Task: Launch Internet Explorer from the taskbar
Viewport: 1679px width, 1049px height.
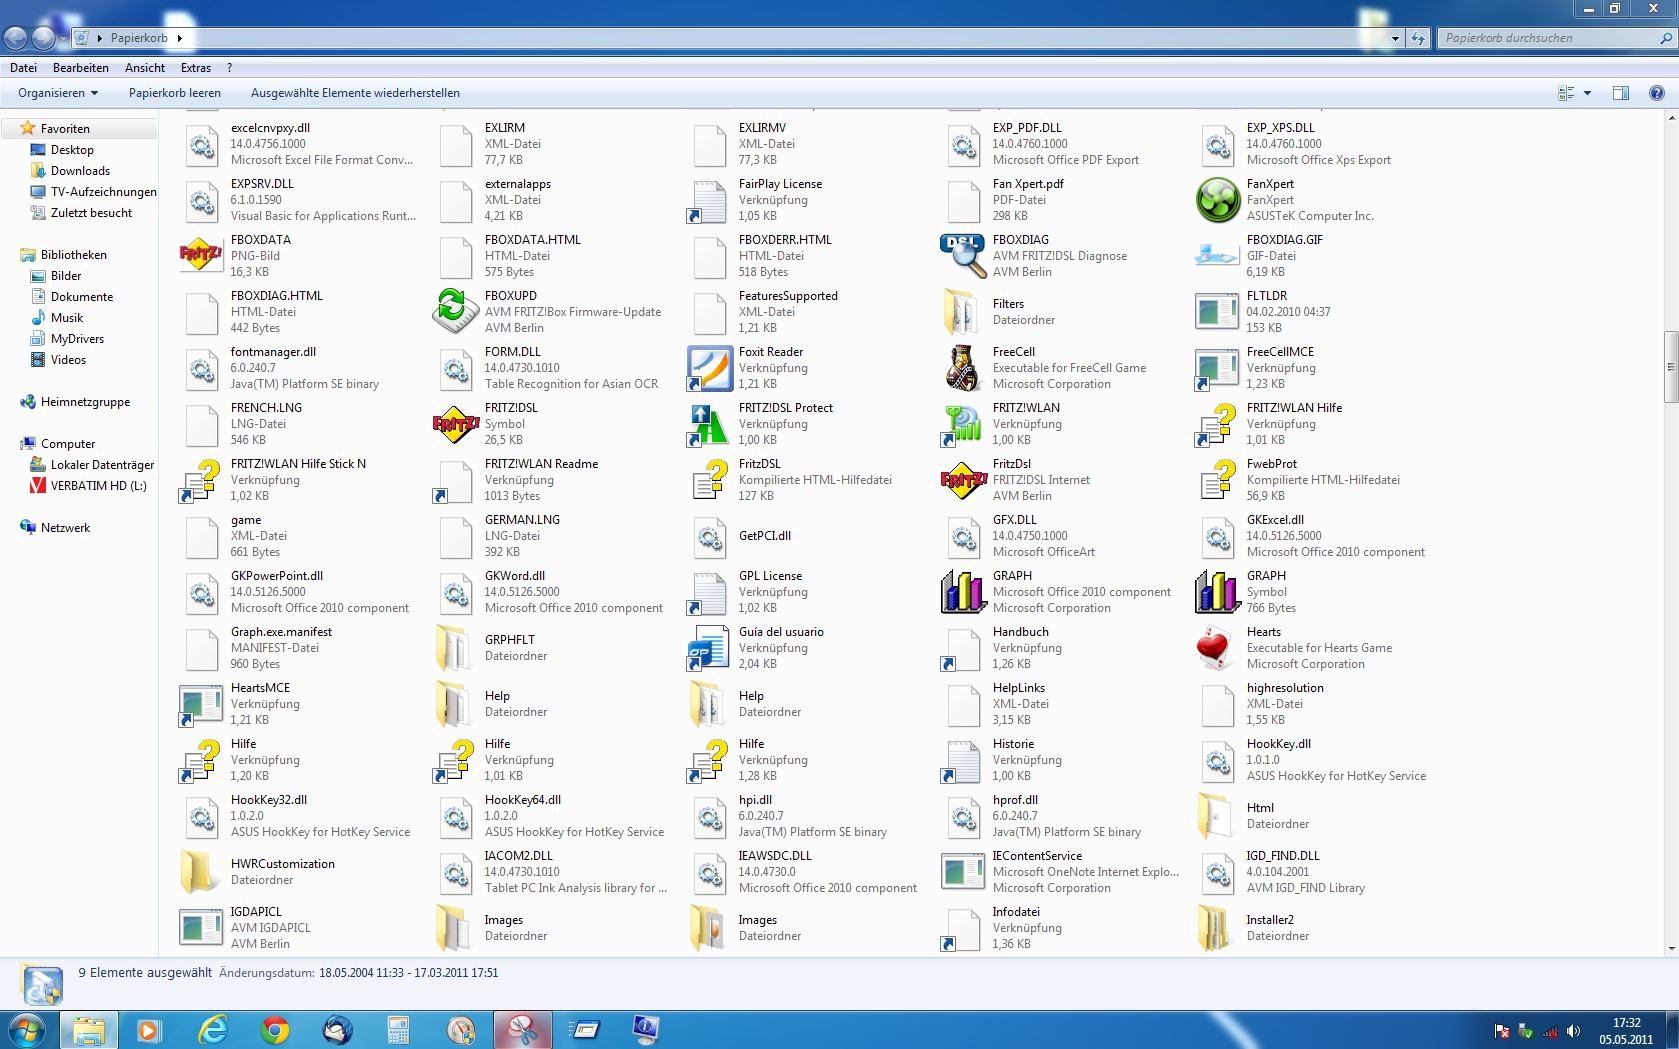Action: pos(213,1029)
